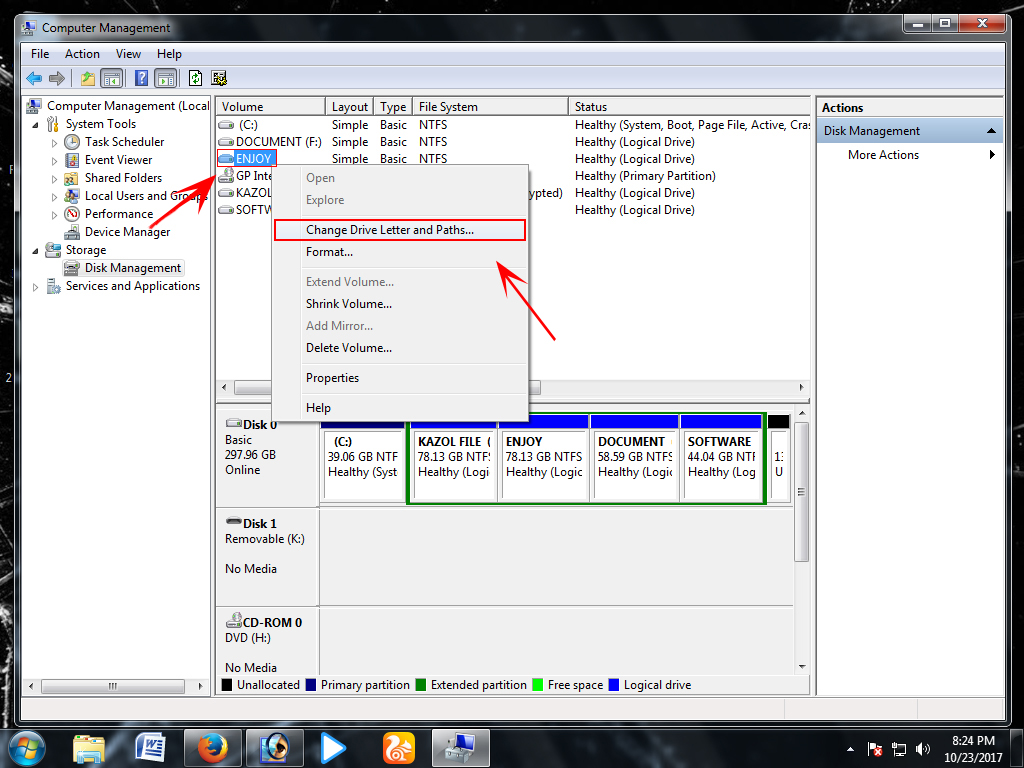Toggle the Show/Hide Action Pane icon
This screenshot has width=1024, height=768.
166,79
